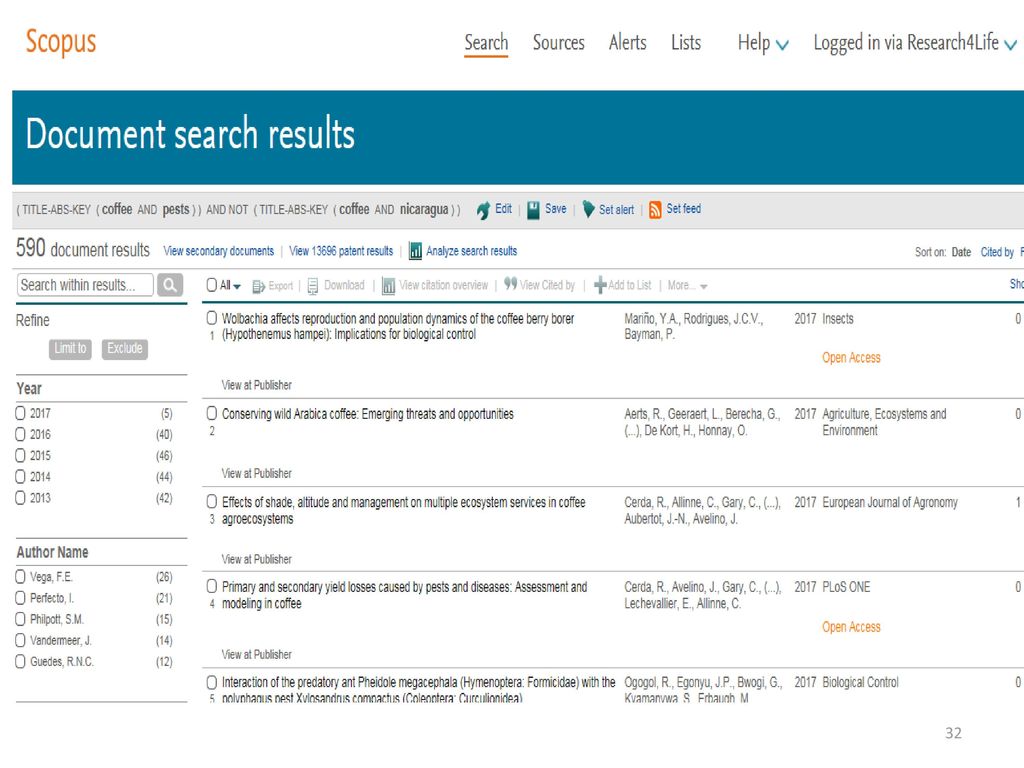
Task: Click the Open Access label for PLoS ONE
Action: tap(852, 627)
